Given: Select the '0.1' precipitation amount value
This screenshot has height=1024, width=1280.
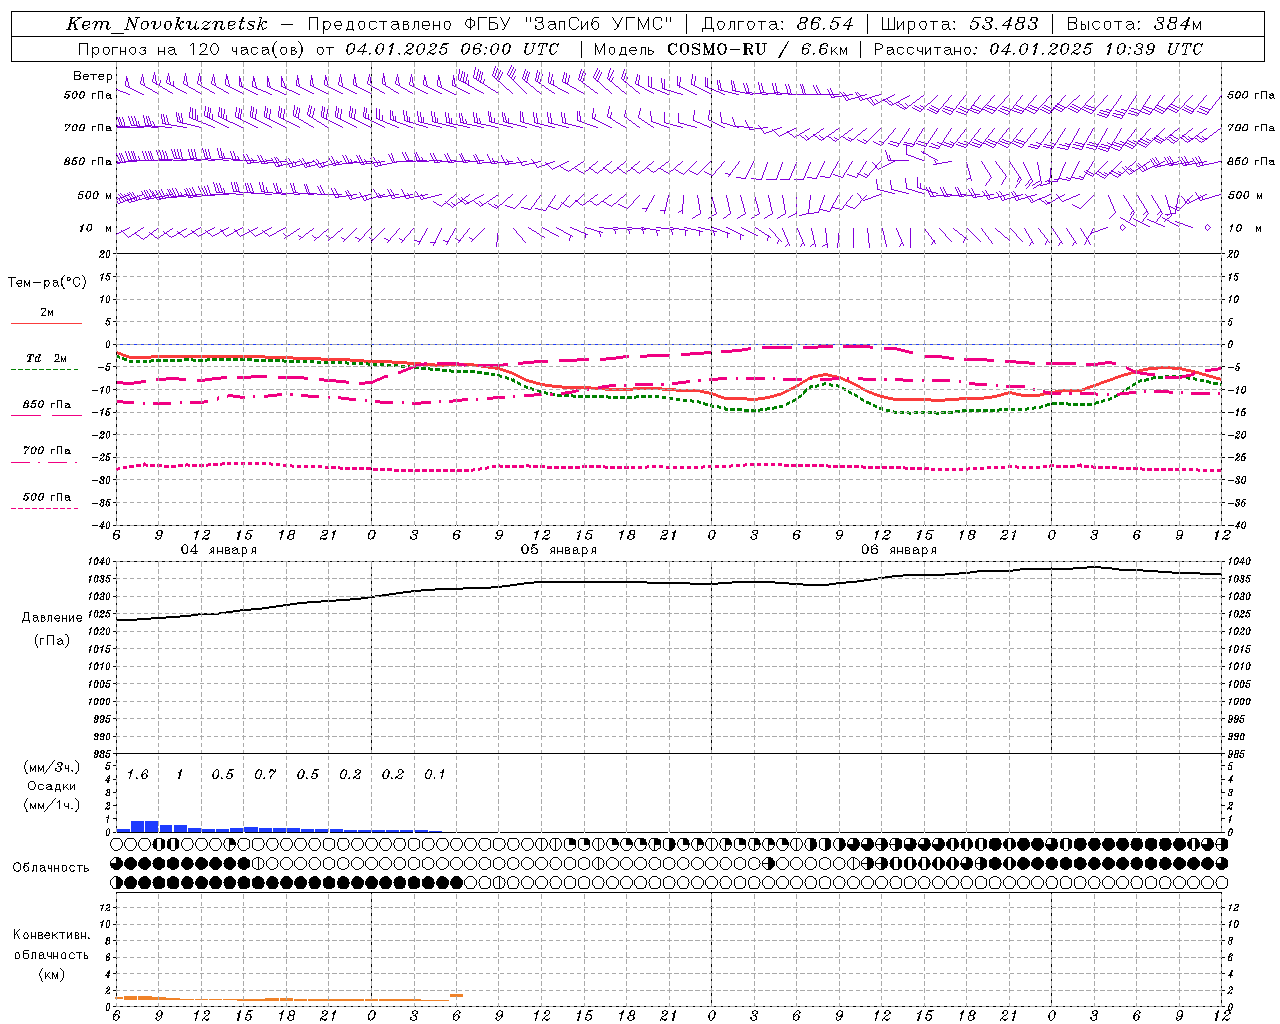Looking at the screenshot, I should [435, 775].
